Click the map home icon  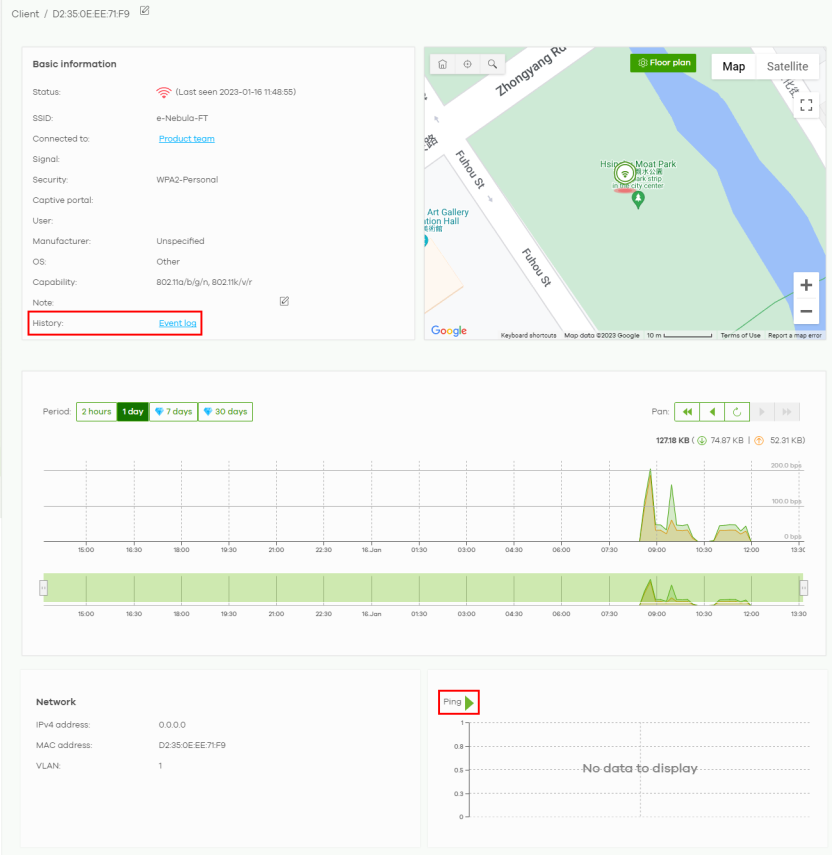click(x=442, y=64)
